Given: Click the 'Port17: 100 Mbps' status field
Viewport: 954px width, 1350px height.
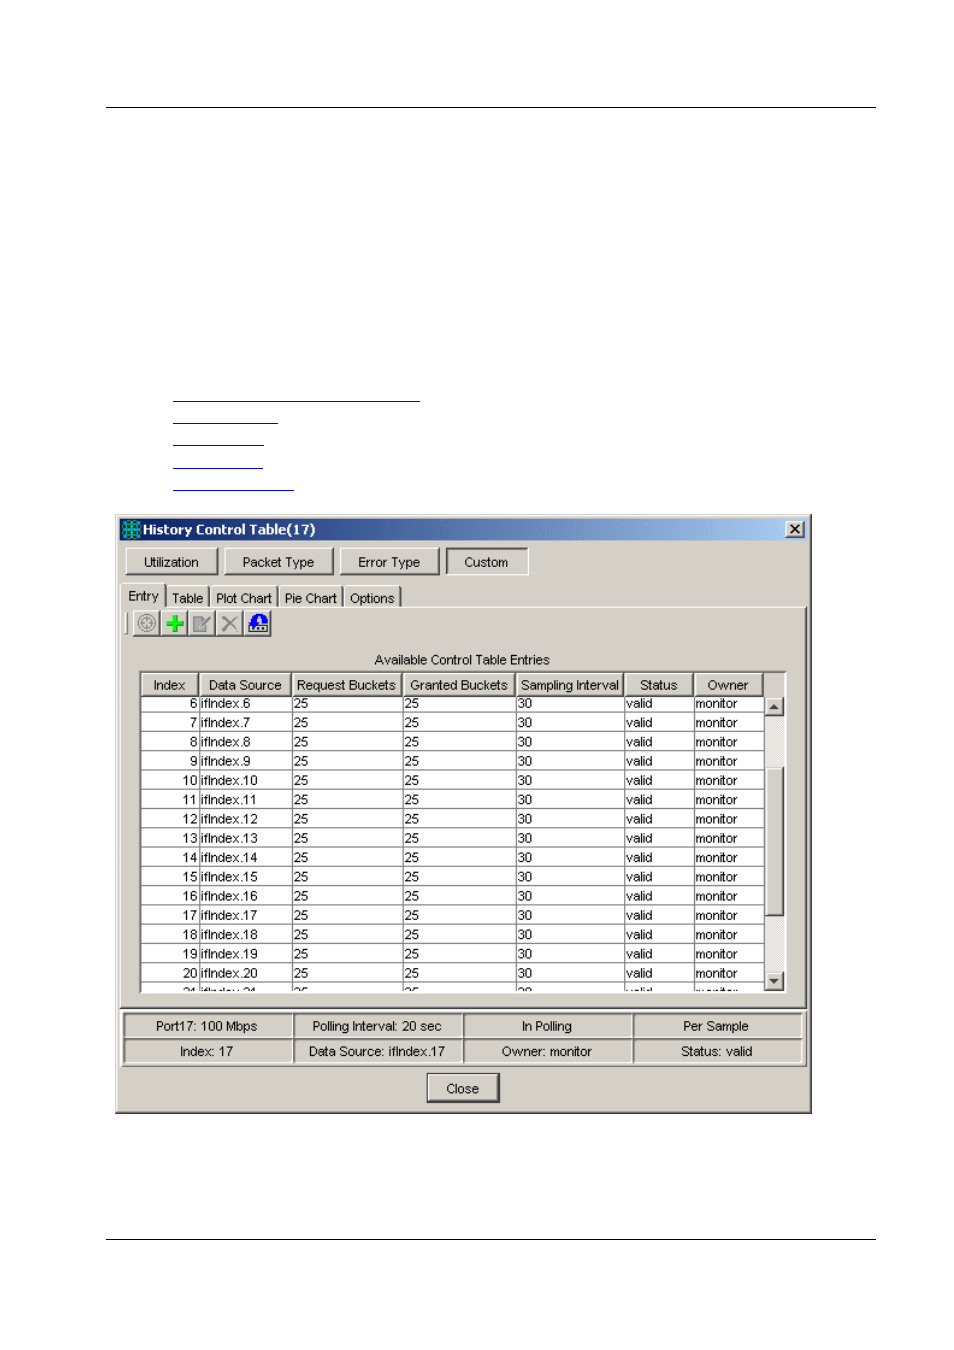Looking at the screenshot, I should tap(207, 1026).
